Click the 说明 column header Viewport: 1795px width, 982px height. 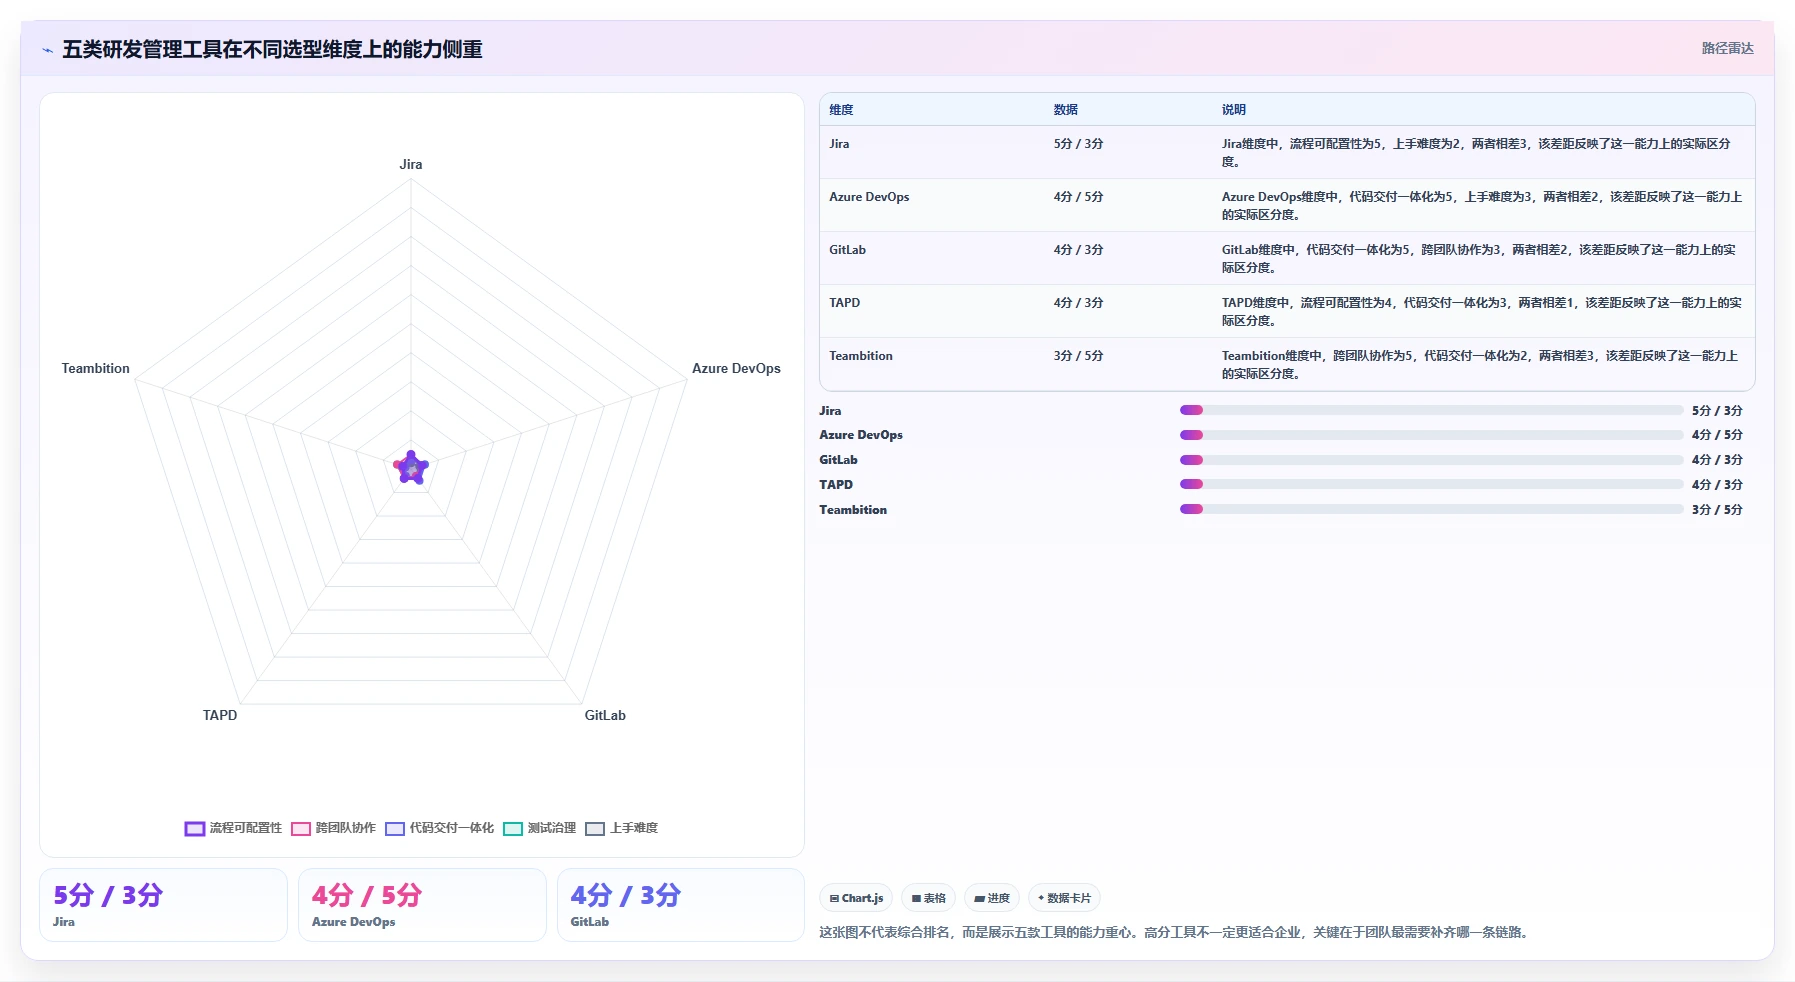[1233, 110]
